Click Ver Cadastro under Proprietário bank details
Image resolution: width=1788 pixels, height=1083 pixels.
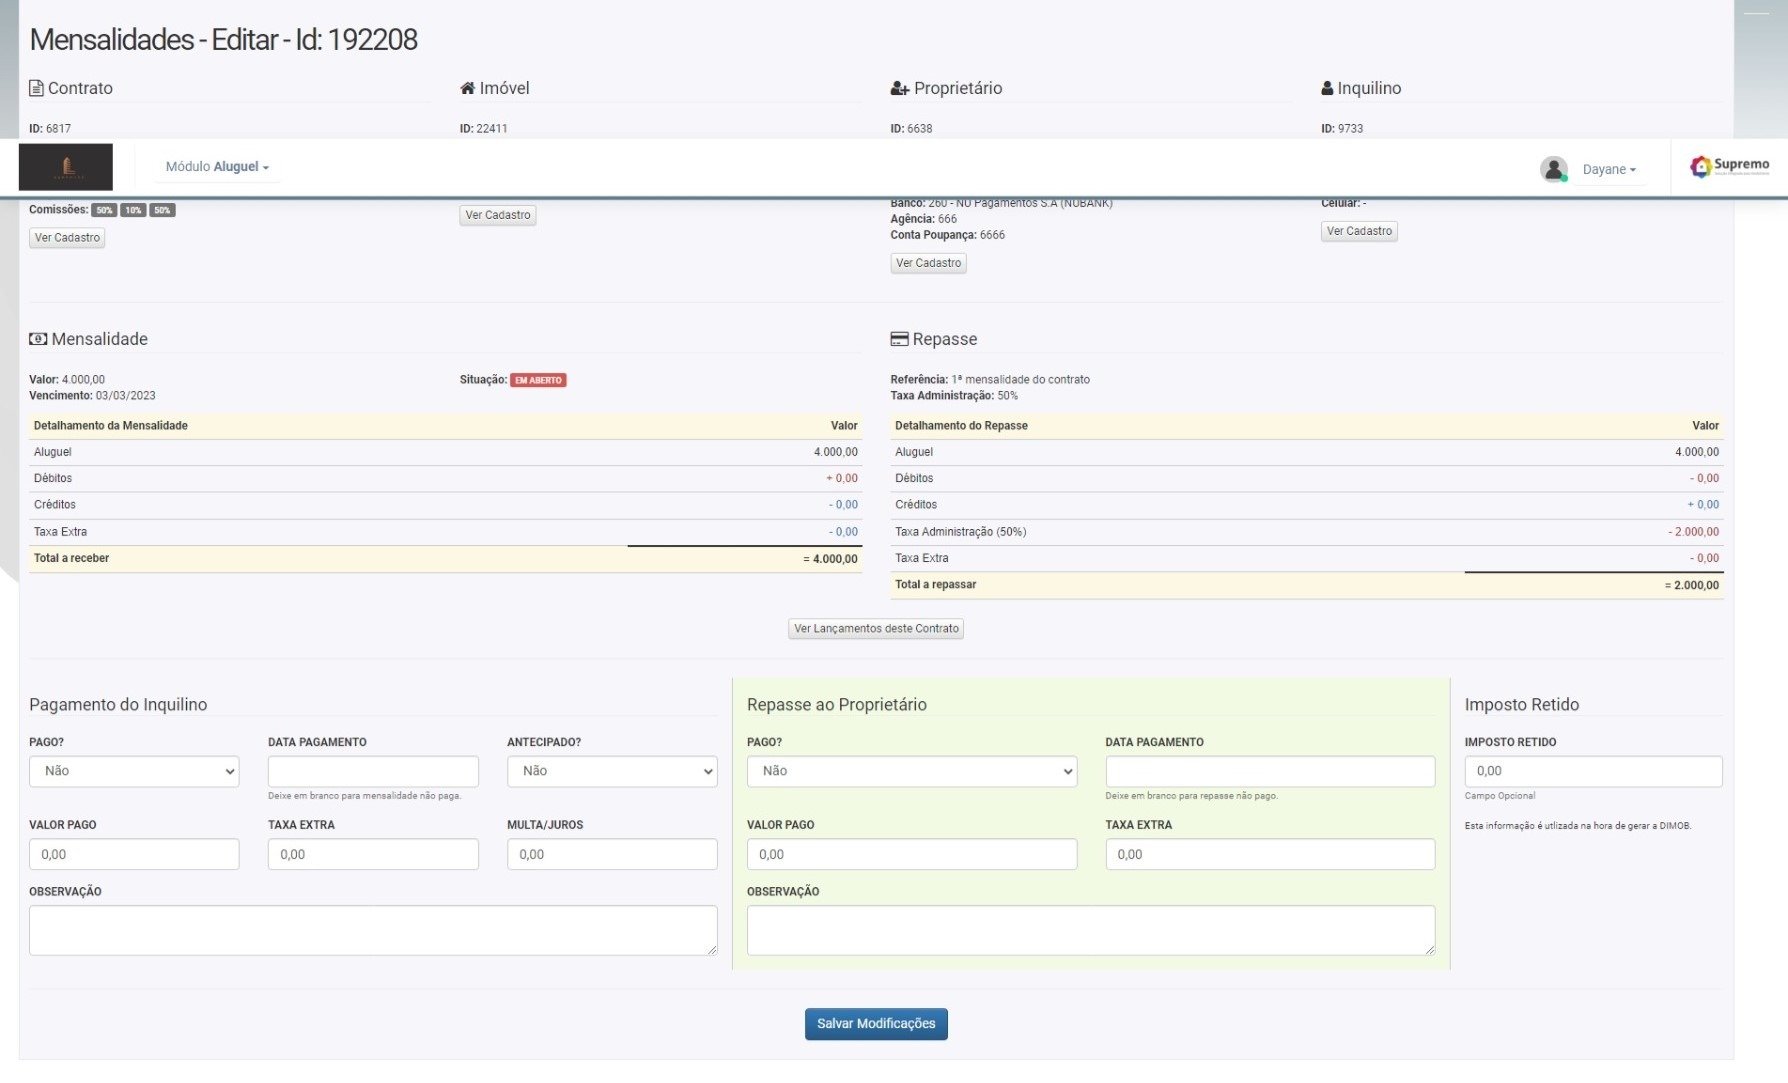pos(928,263)
